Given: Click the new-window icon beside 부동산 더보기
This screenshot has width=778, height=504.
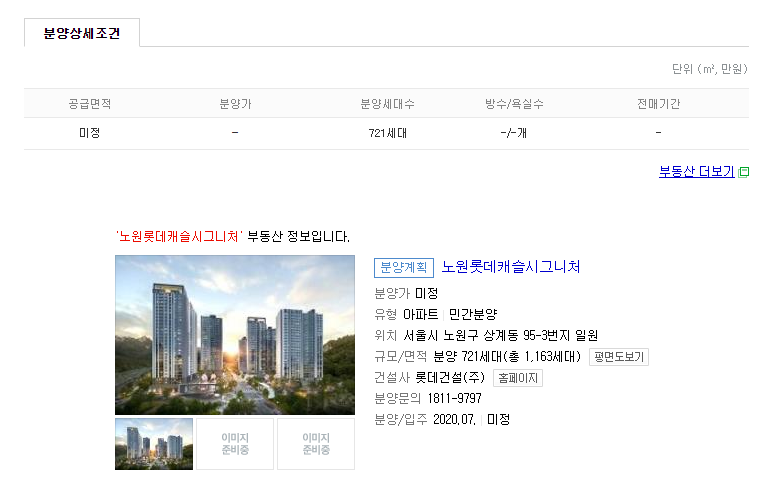Looking at the screenshot, I should [x=743, y=172].
